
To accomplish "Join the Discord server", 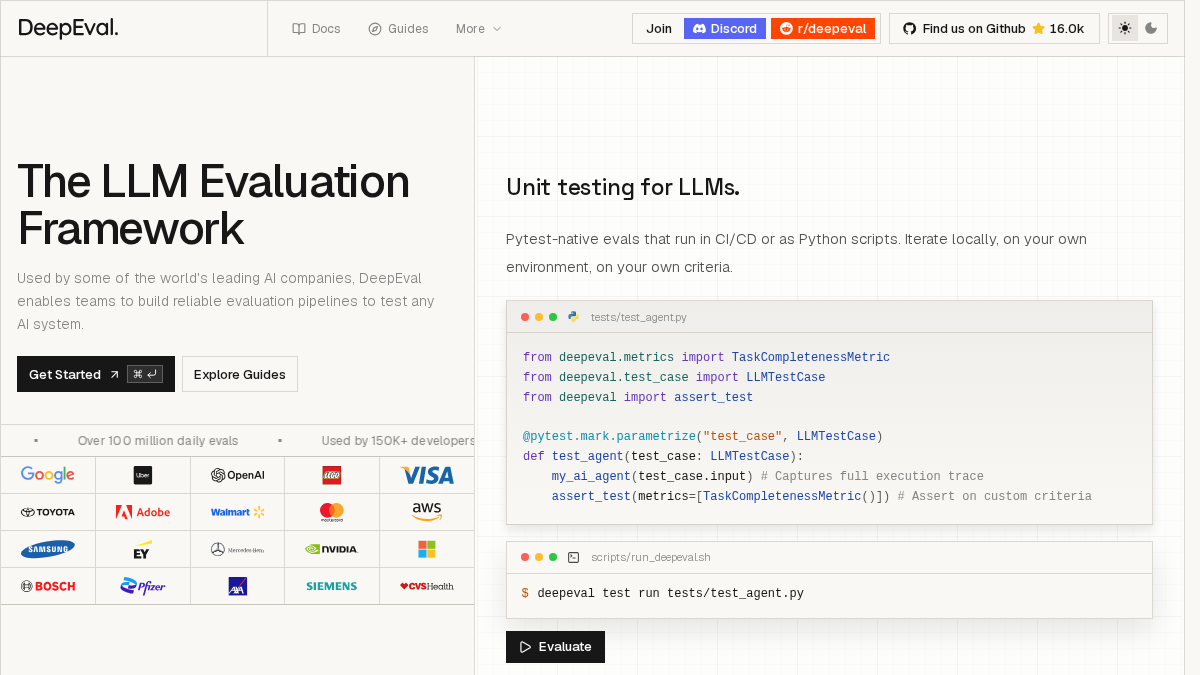I will click(725, 29).
